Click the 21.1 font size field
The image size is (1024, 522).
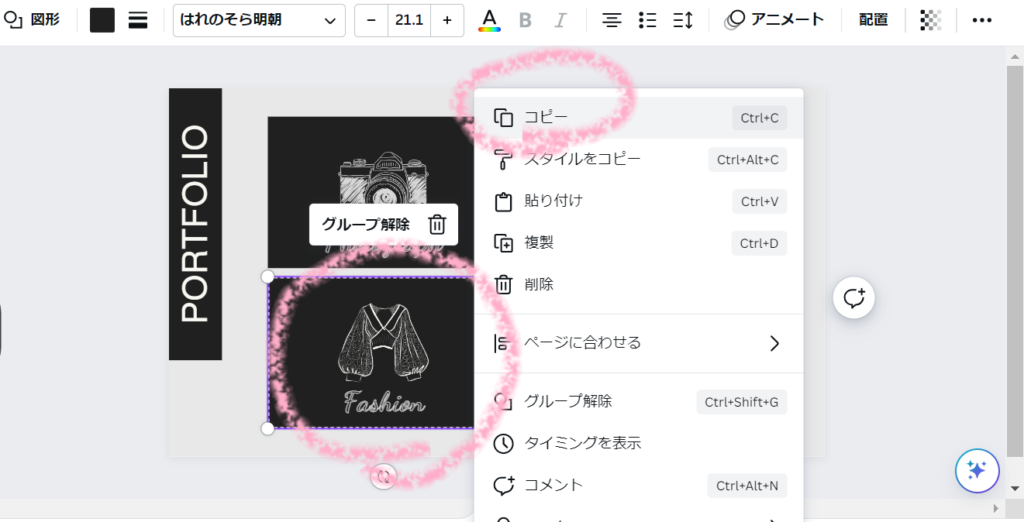coord(409,20)
